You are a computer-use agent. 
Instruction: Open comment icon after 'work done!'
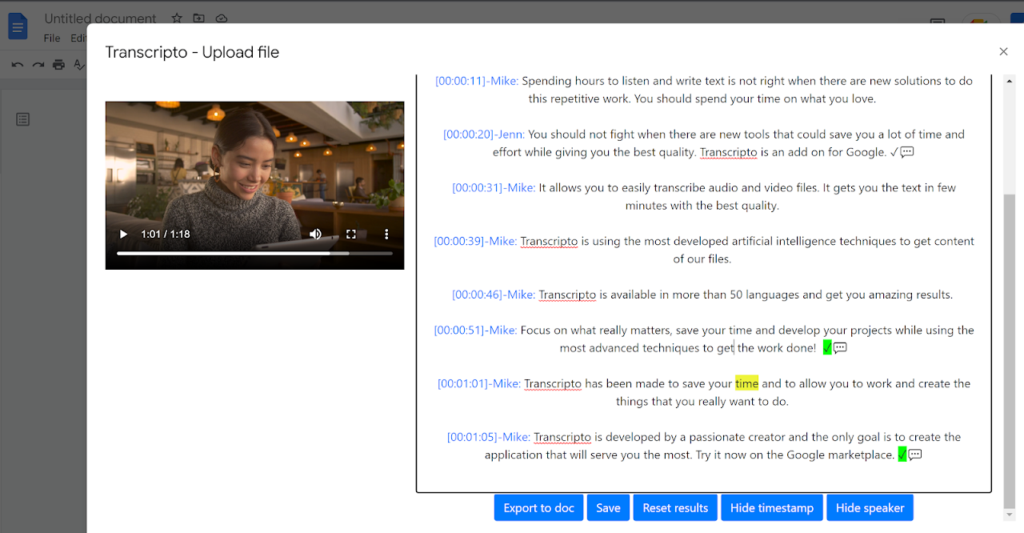(840, 348)
